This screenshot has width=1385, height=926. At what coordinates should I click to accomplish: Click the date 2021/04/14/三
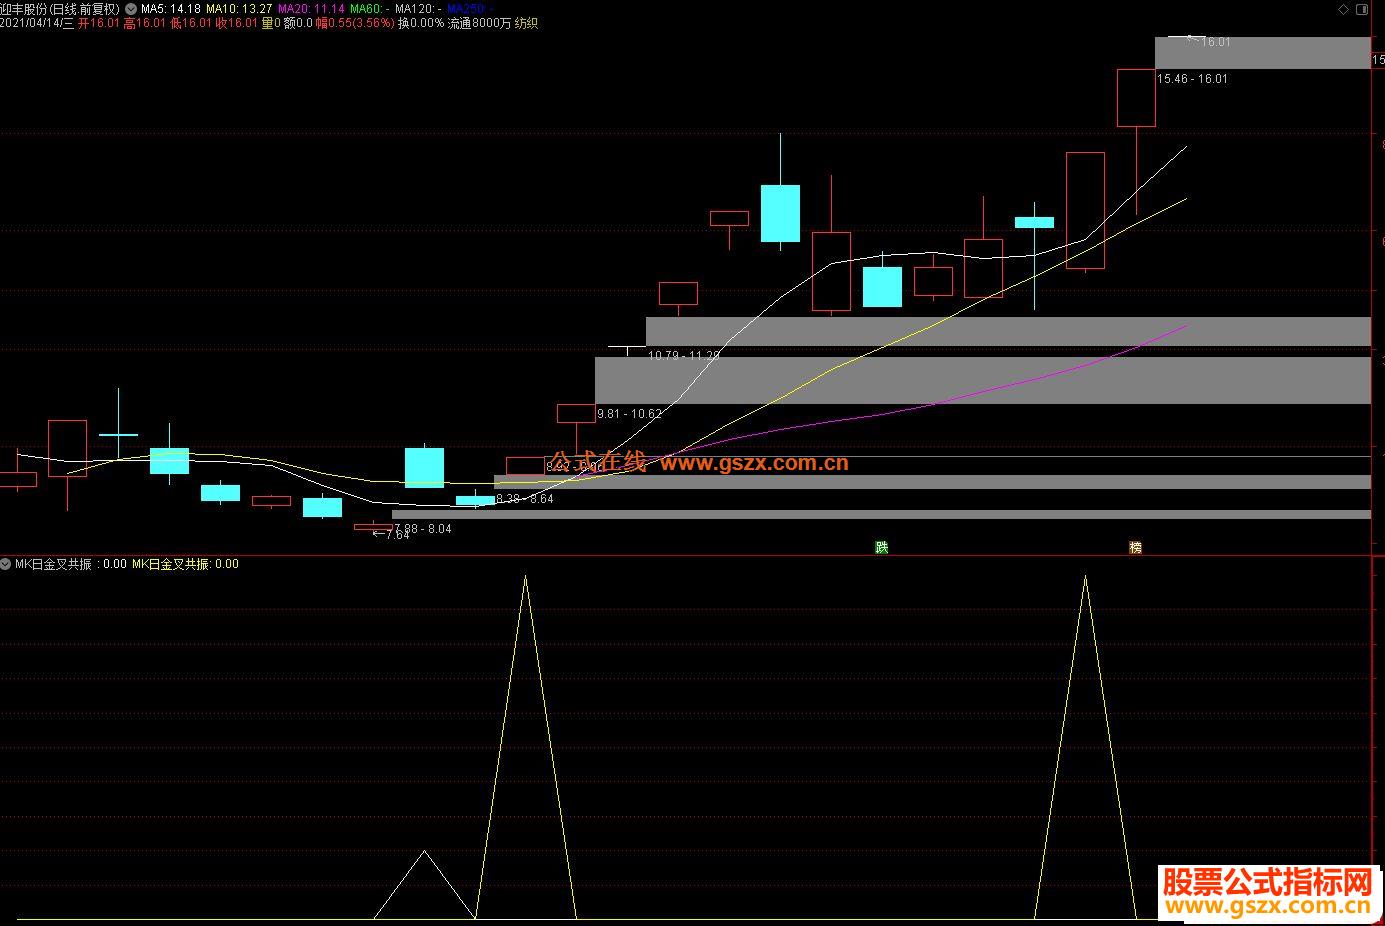click(37, 23)
